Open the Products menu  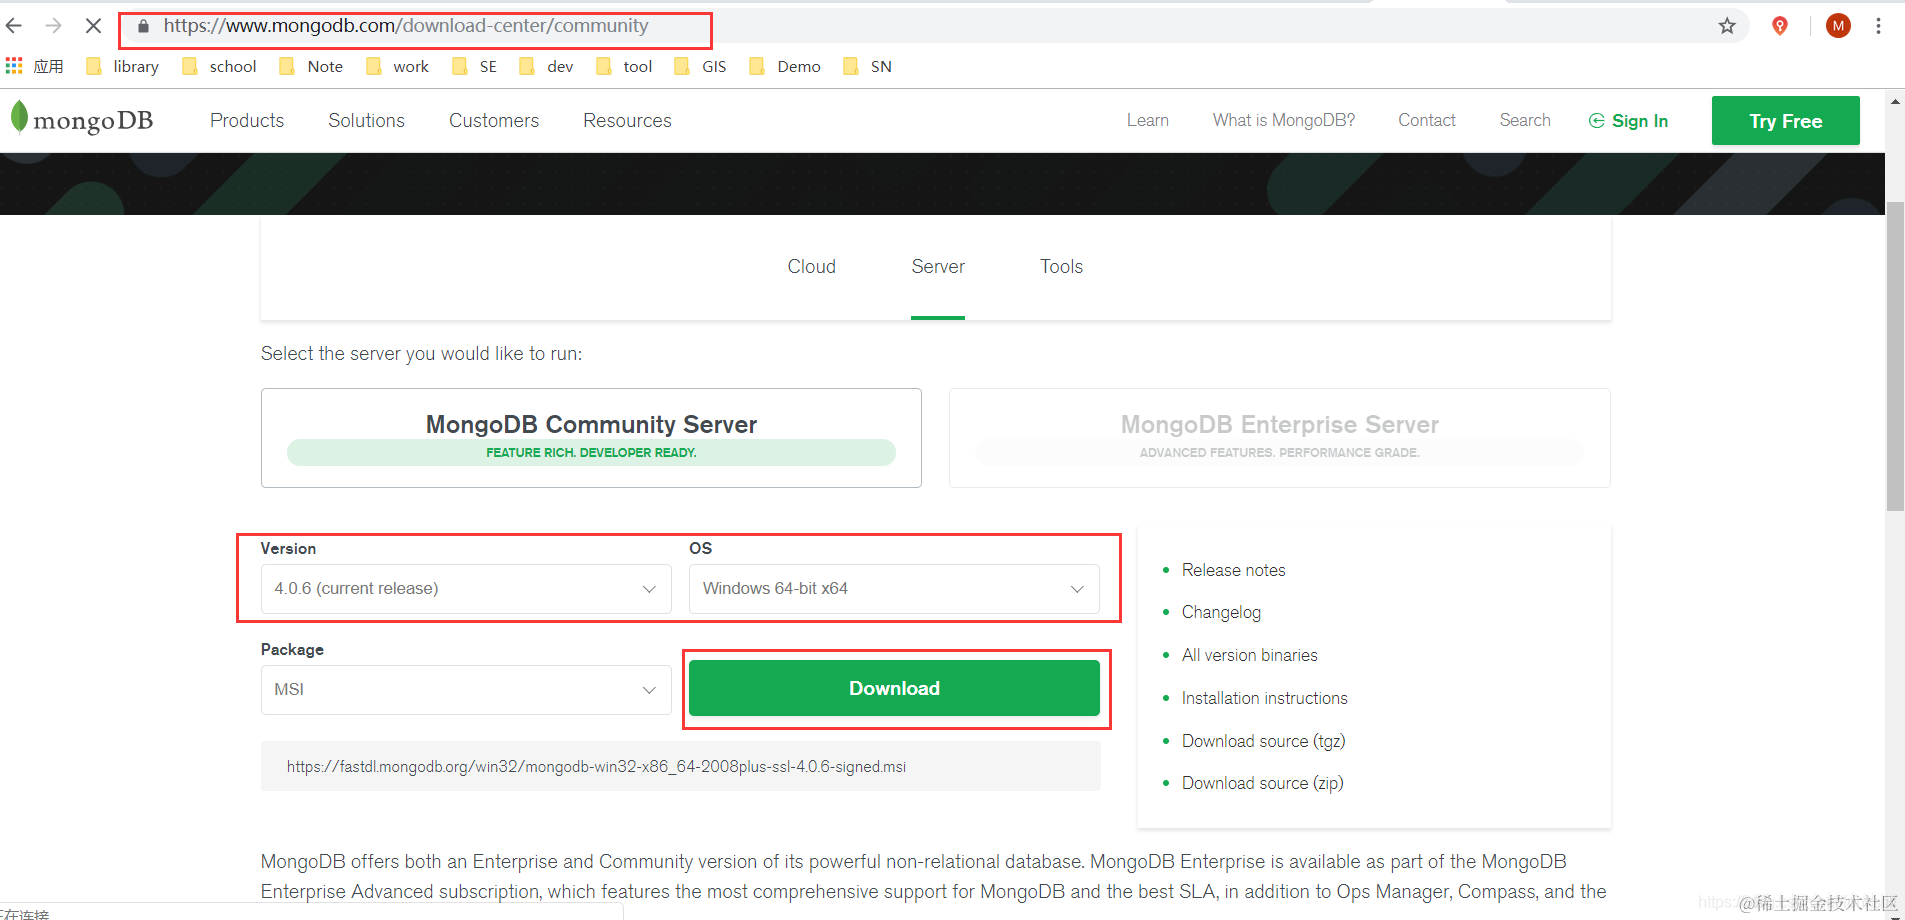tap(247, 121)
